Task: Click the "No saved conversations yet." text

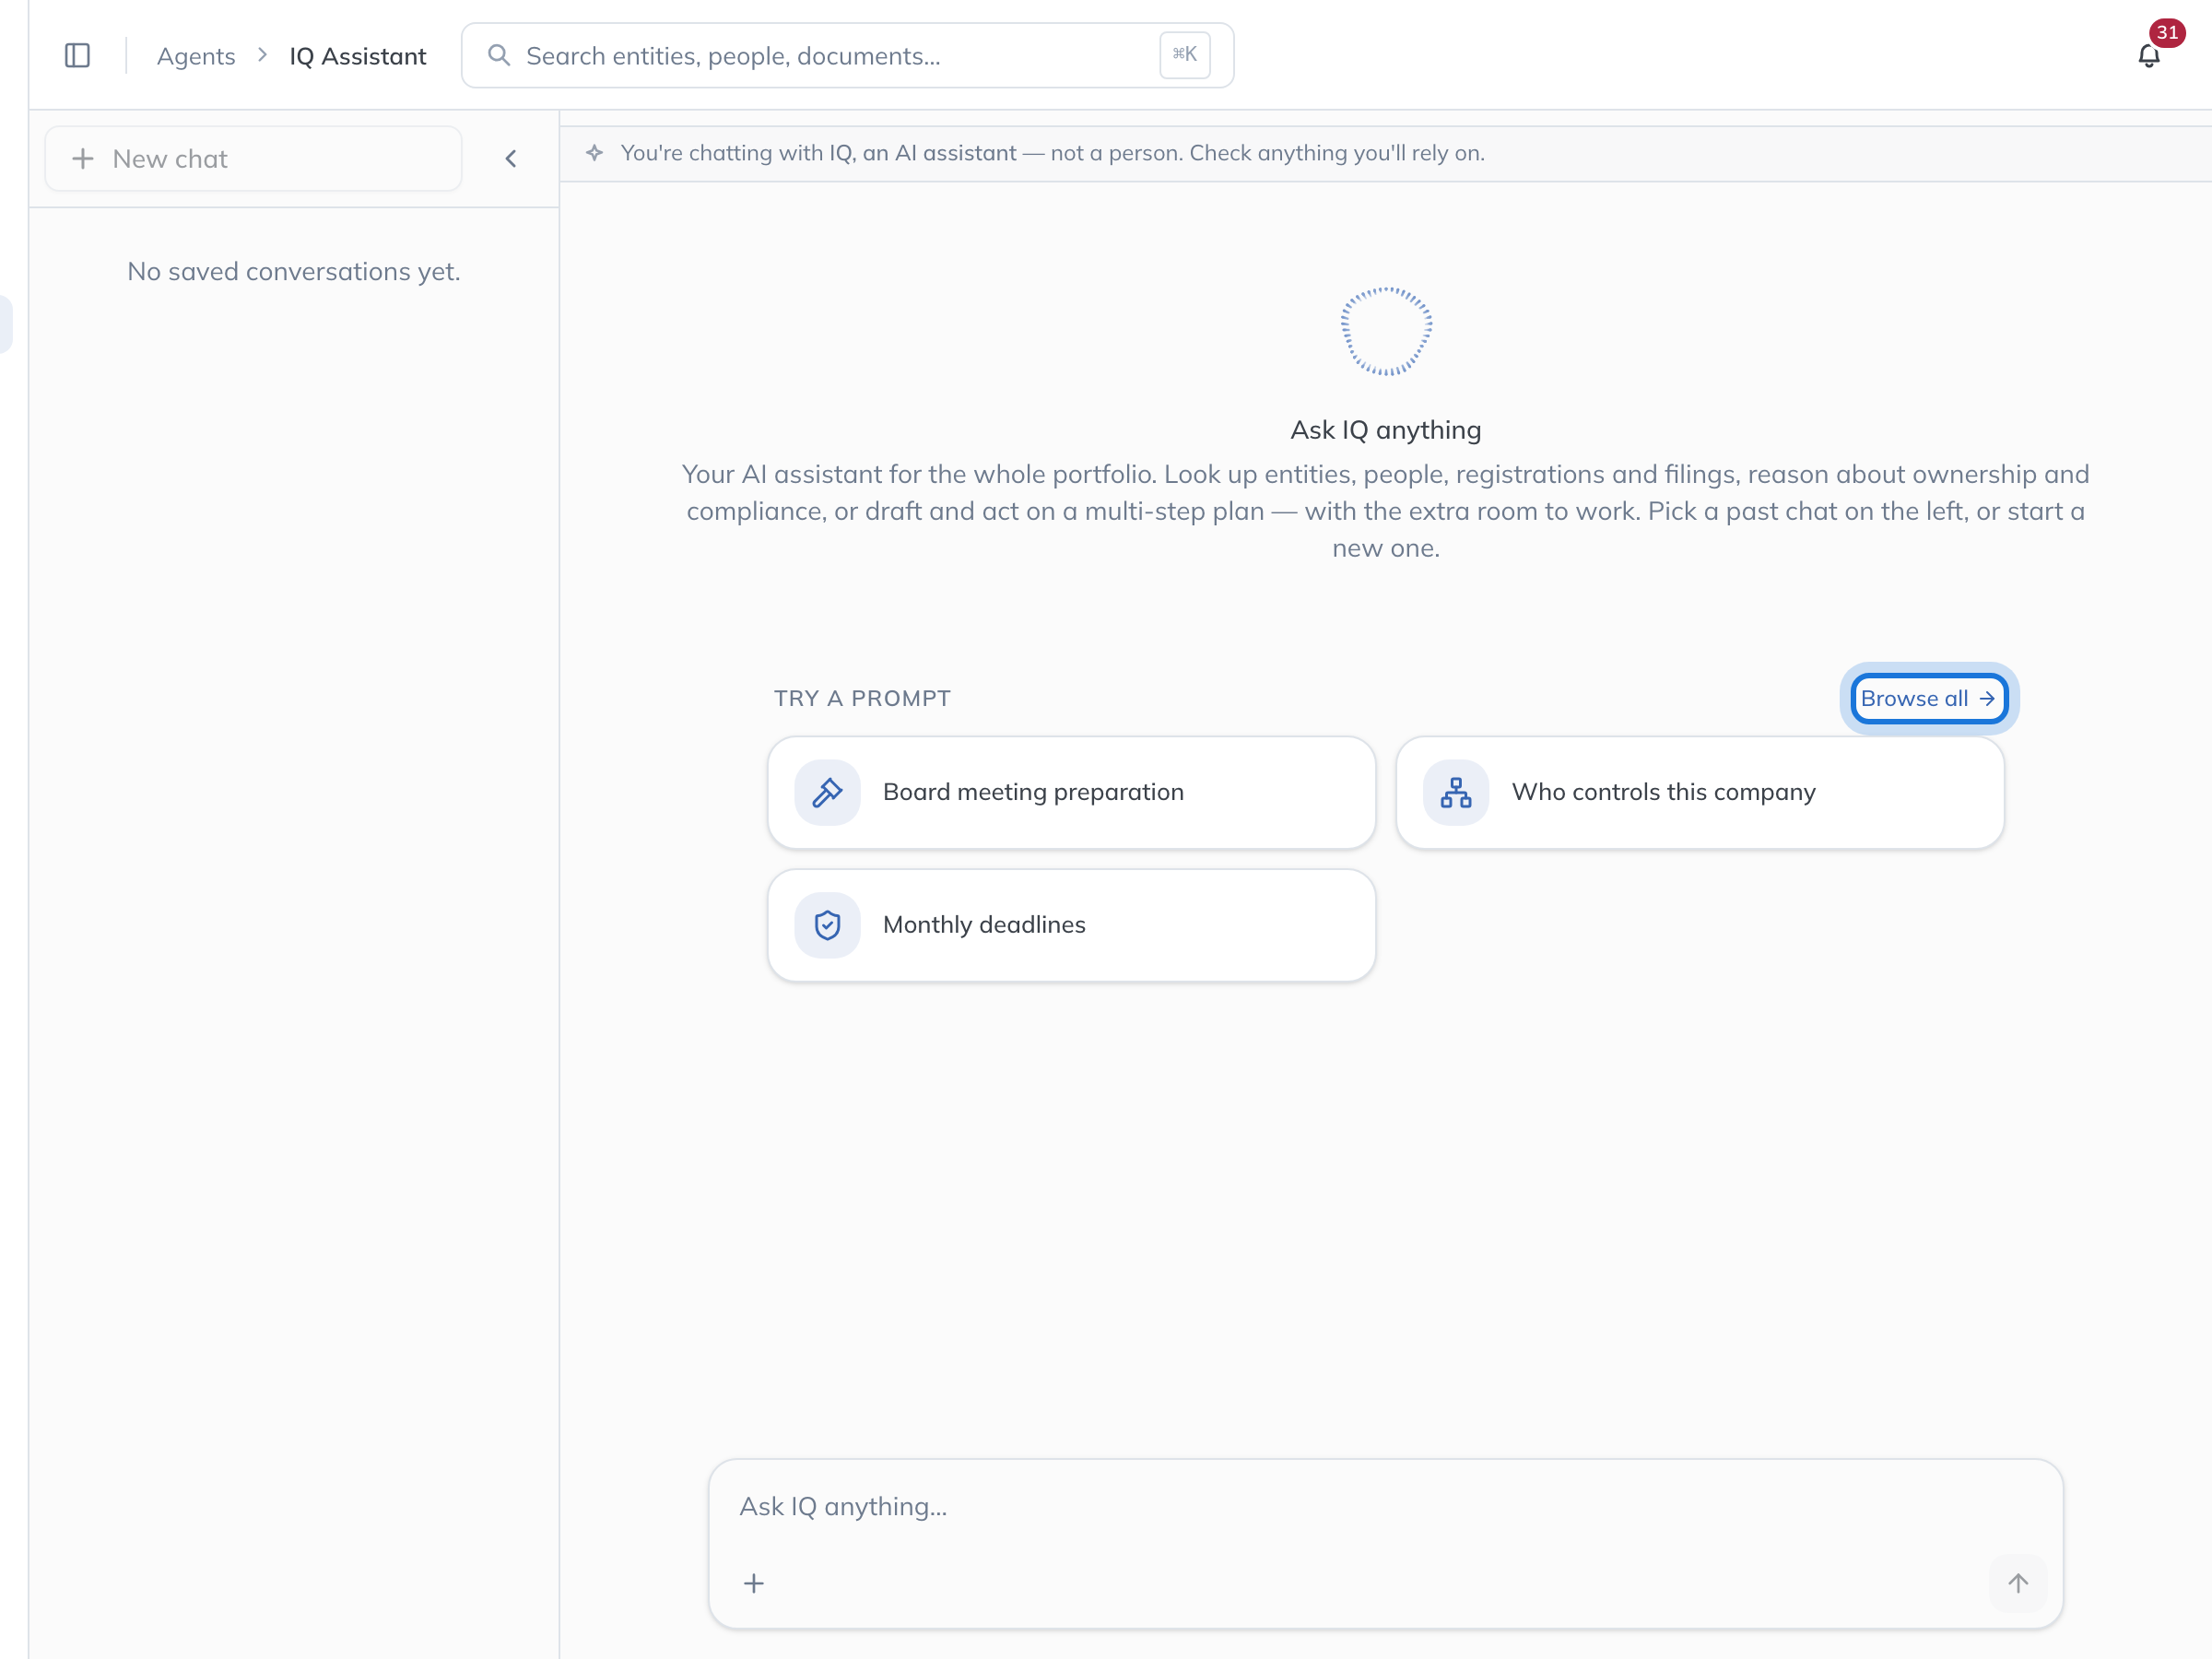Action: tap(294, 271)
